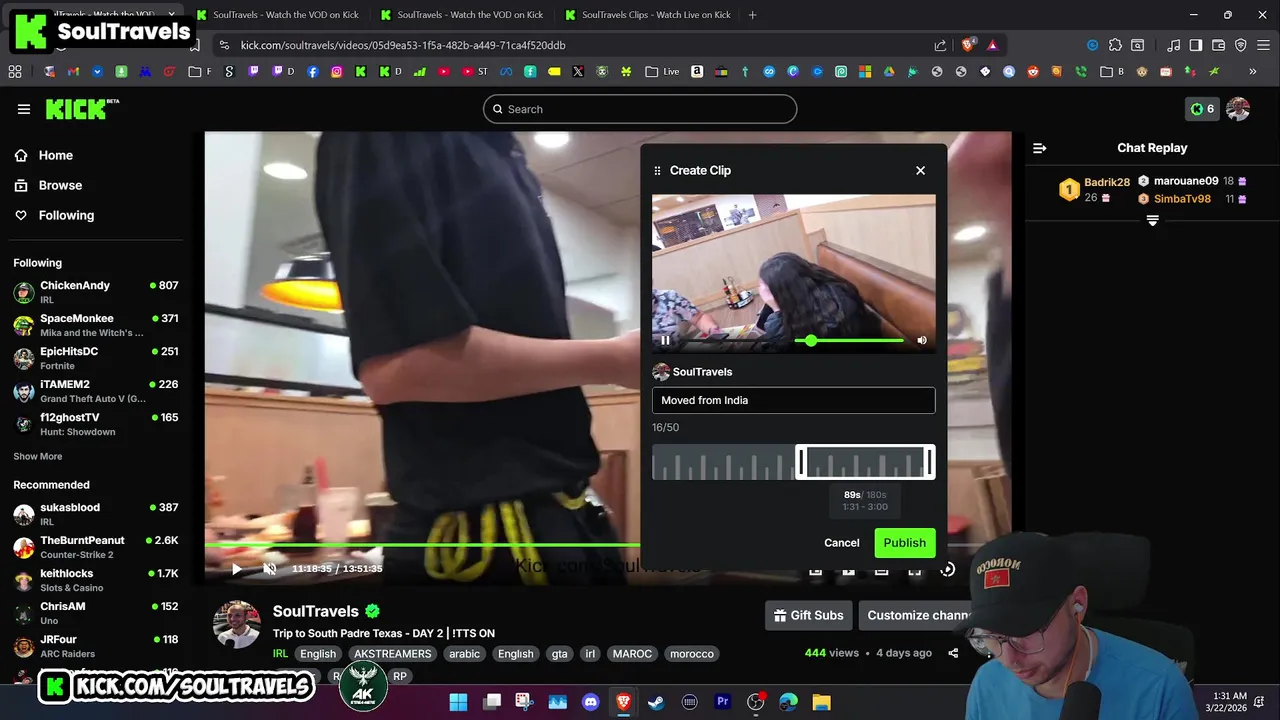The width and height of the screenshot is (1280, 720).
Task: Open ChickenAndy's channel
Action: [96, 292]
